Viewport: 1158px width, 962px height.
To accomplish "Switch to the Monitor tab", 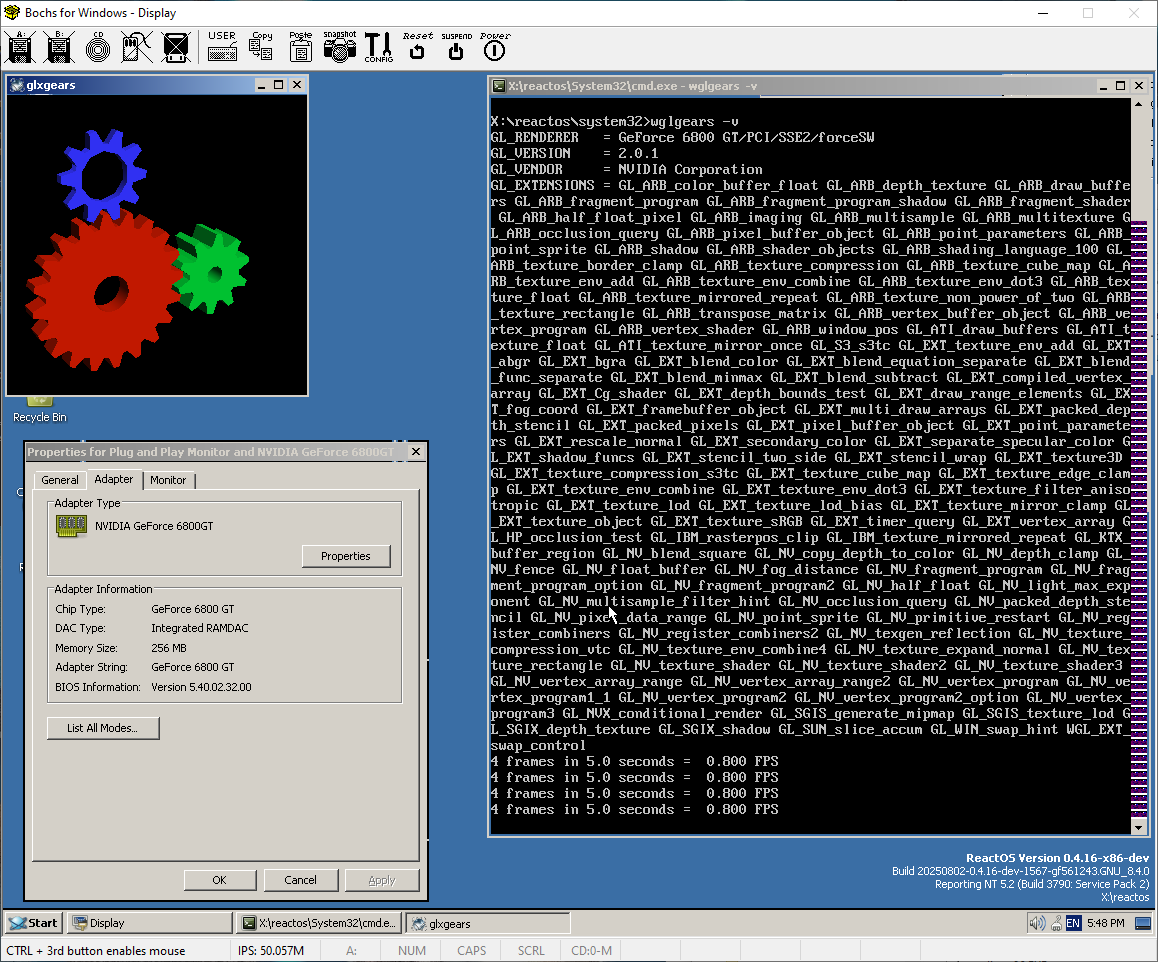I will coord(168,480).
